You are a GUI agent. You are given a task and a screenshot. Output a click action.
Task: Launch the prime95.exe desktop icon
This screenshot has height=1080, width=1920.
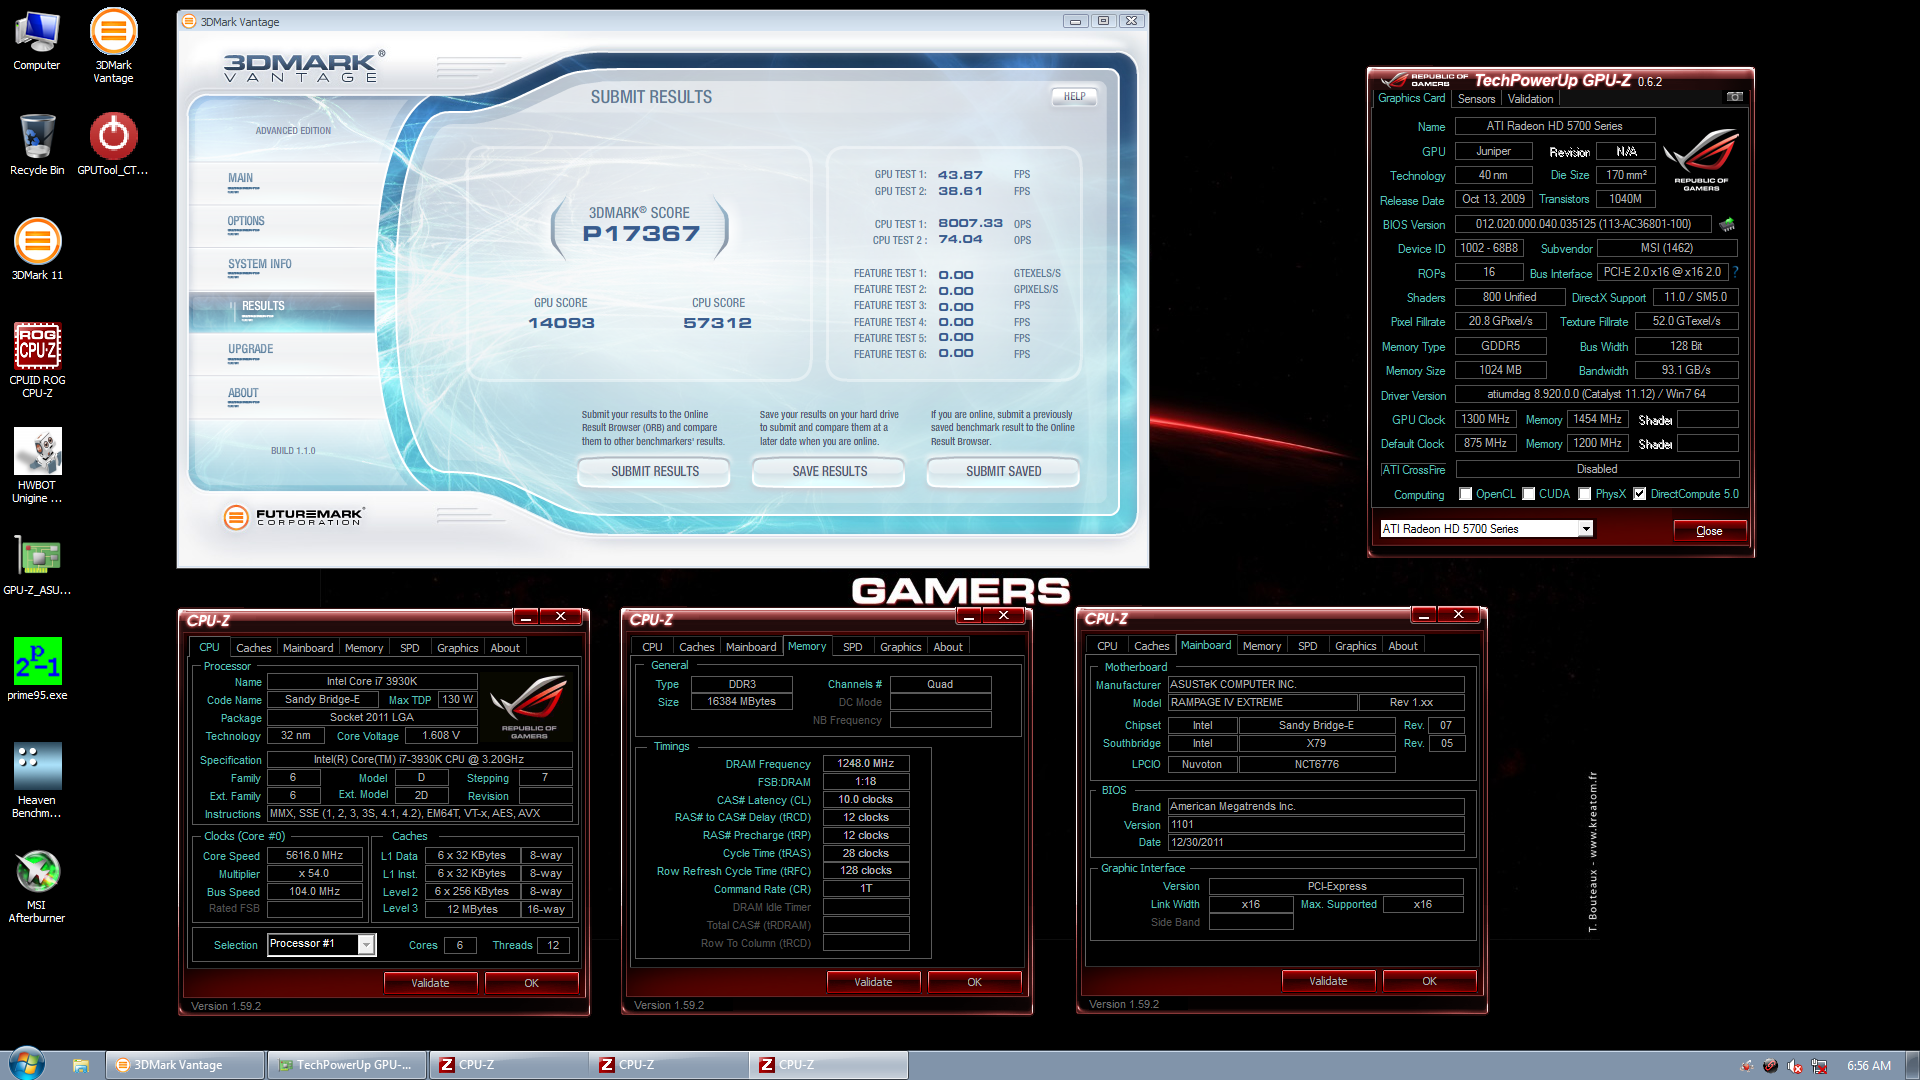(x=37, y=669)
